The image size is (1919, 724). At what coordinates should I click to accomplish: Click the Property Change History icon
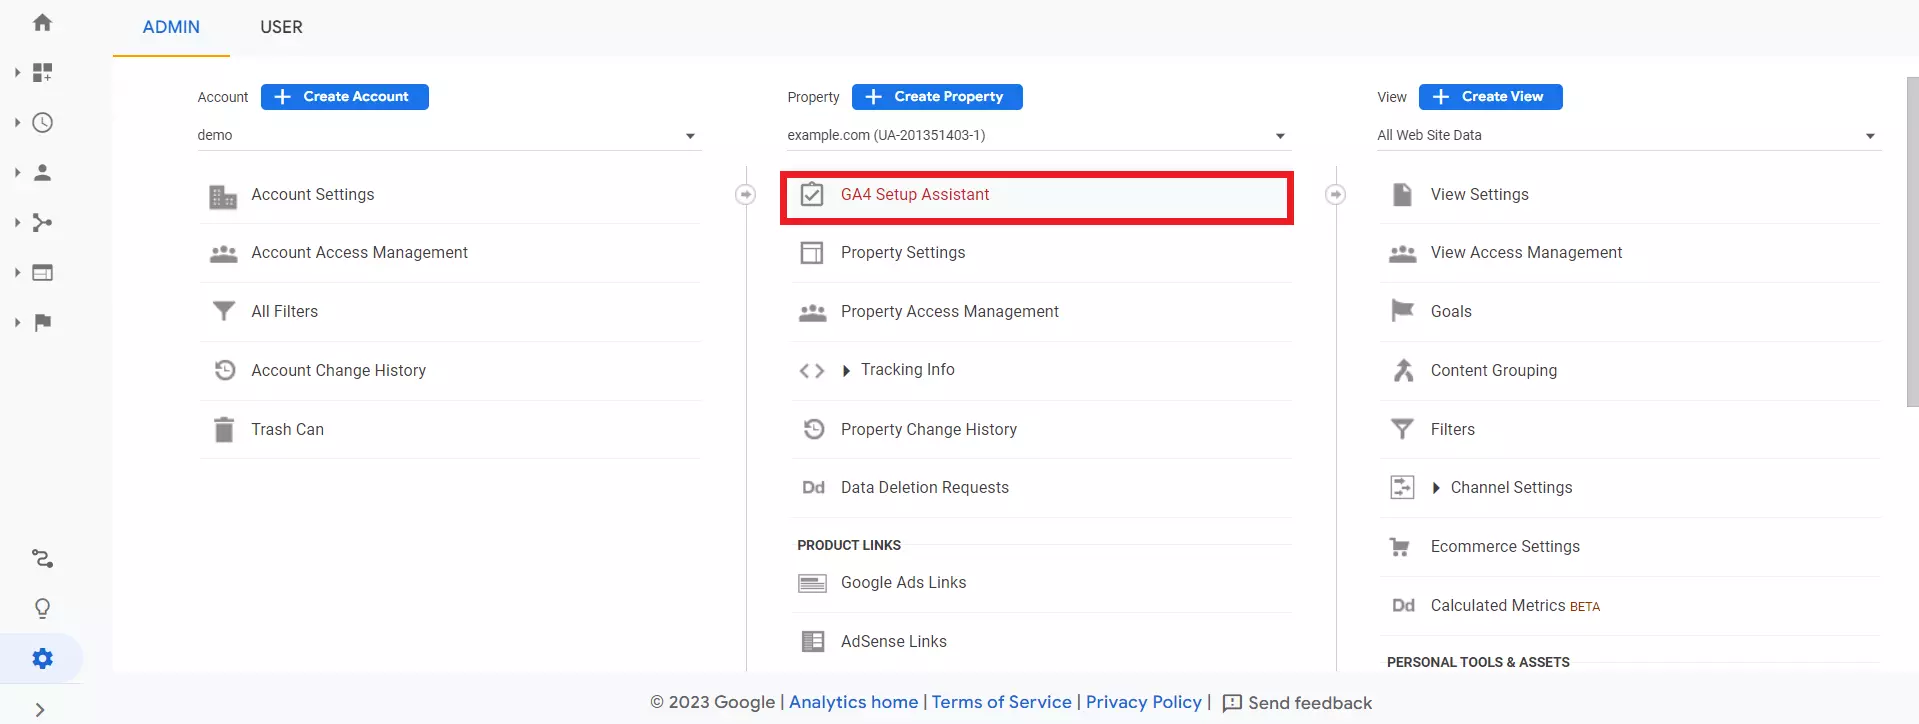(x=814, y=429)
